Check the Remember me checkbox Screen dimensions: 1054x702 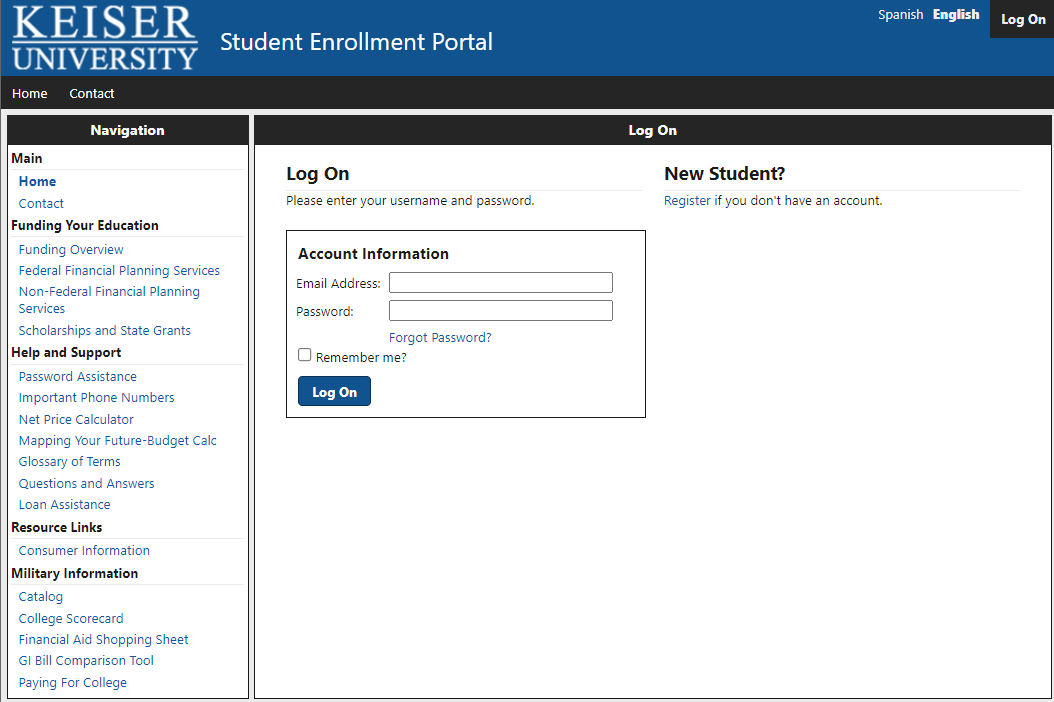coord(305,355)
